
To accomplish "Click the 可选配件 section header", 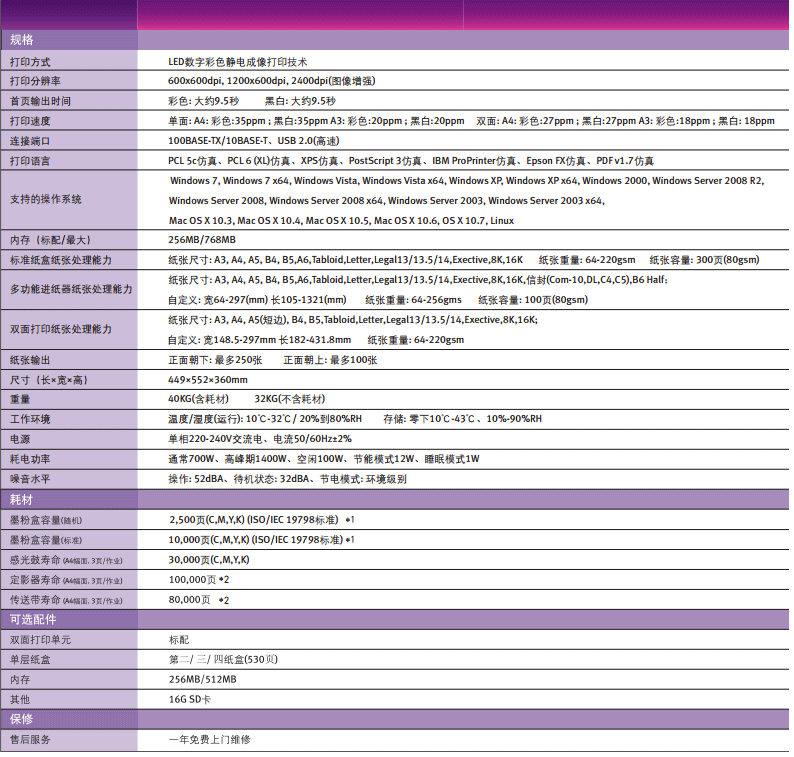I will 34,619.
